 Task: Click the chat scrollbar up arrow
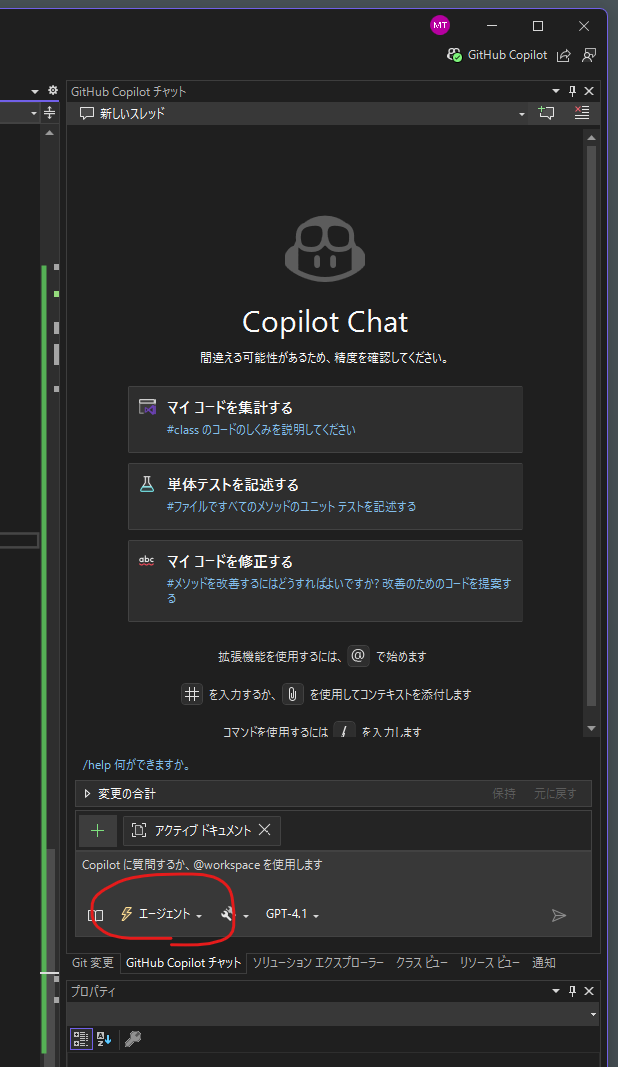point(591,137)
